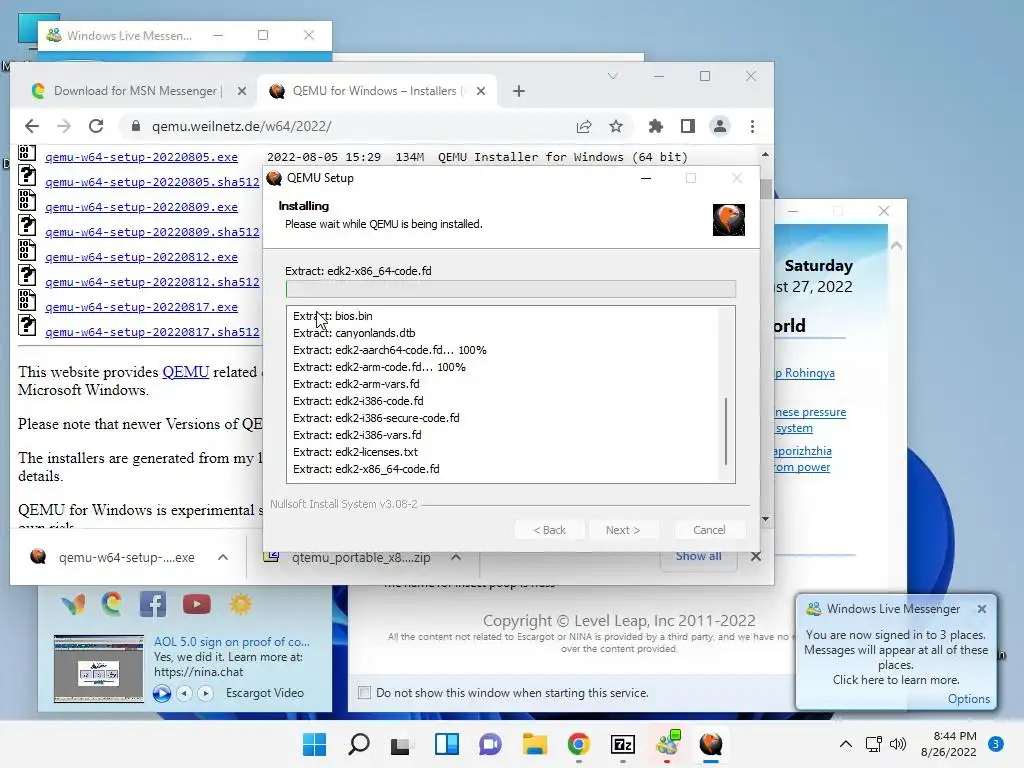Open taskbar Search
Screen dimensions: 1024x768
(x=359, y=744)
